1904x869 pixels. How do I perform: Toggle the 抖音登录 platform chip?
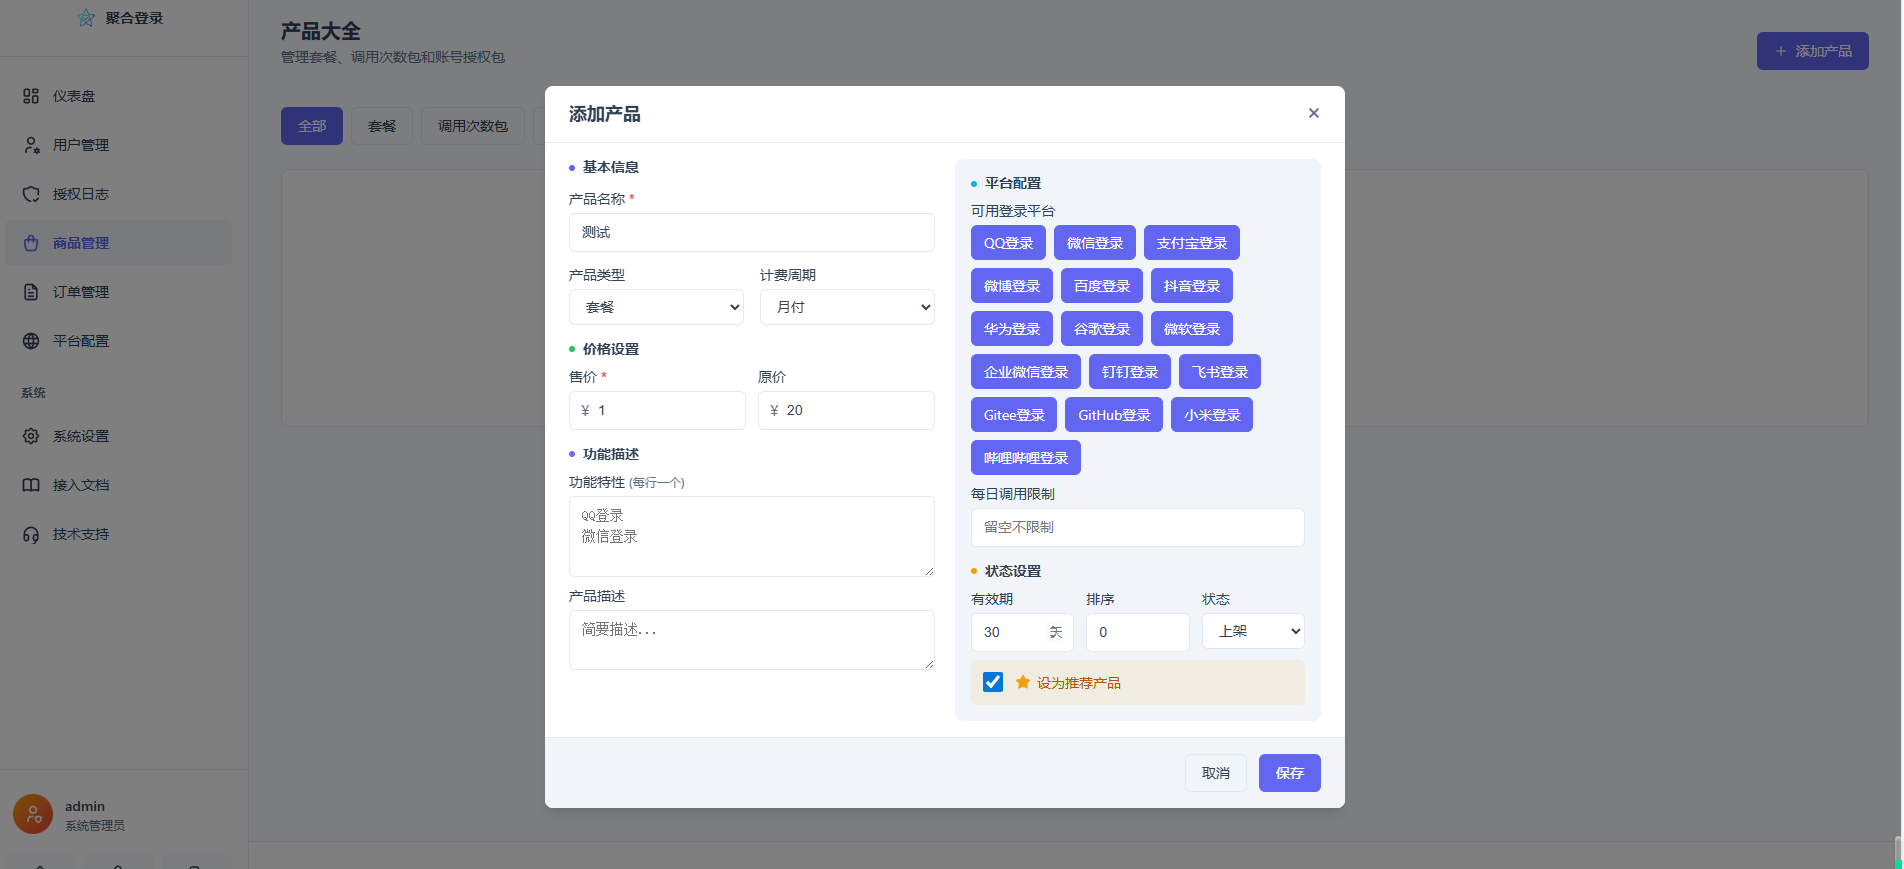coord(1192,286)
